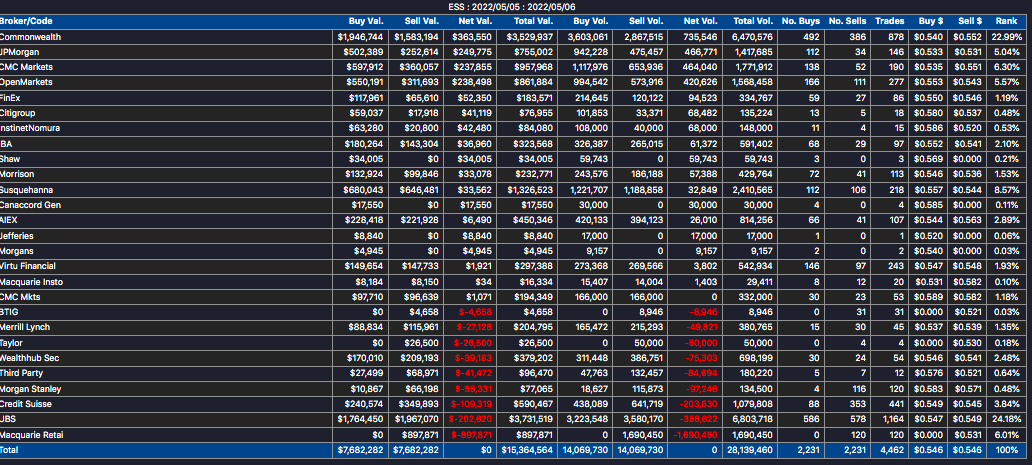Screen dimensions: 1032x465
Task: Click the 28,139,460 total volume cell
Action: (750, 451)
